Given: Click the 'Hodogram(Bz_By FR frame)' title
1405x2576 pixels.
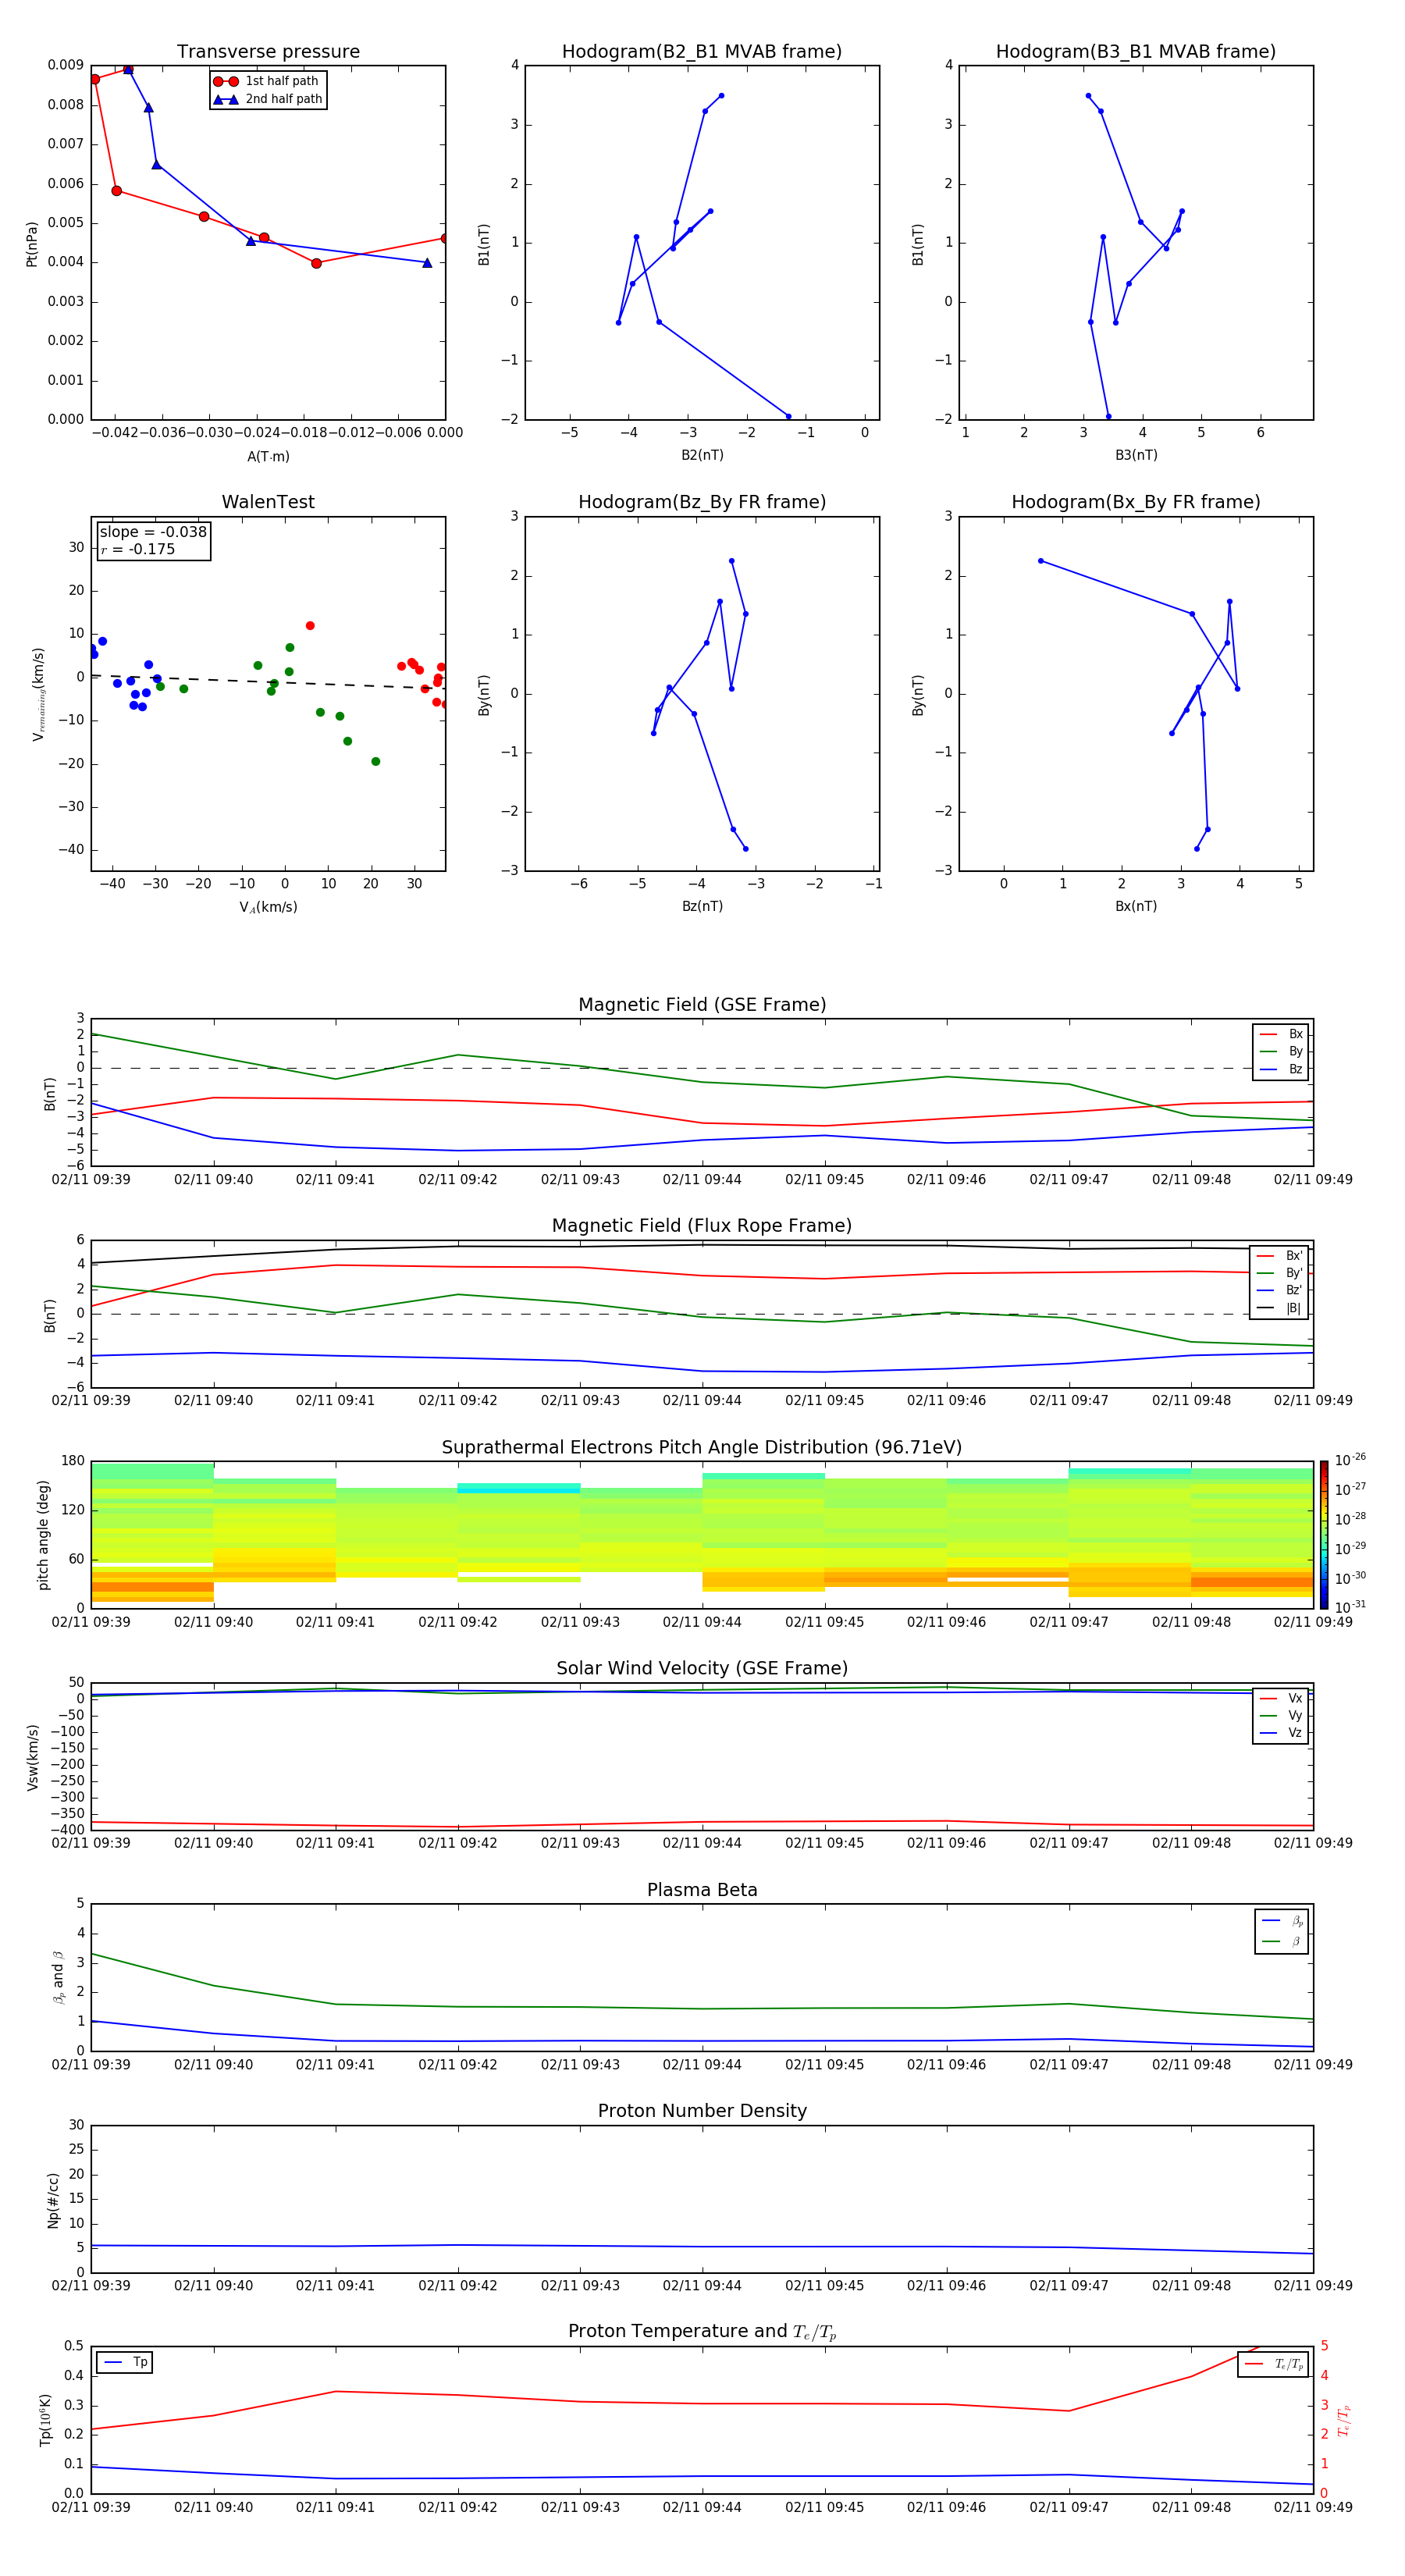Looking at the screenshot, I should [x=702, y=502].
